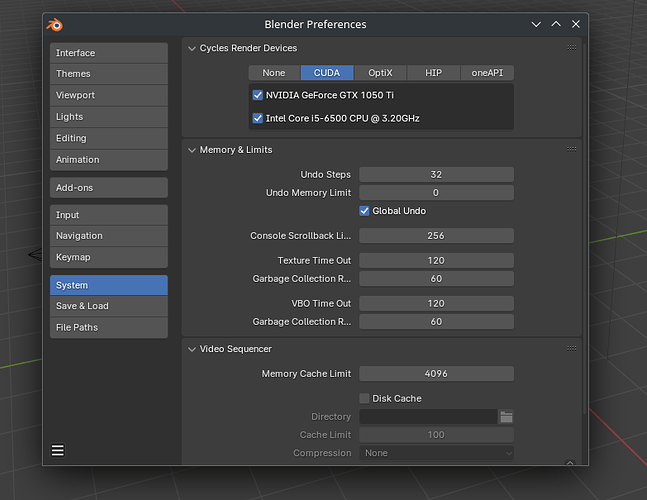Viewport: 647px width, 500px height.
Task: Click the Blender logo icon in title bar
Action: [x=54, y=25]
